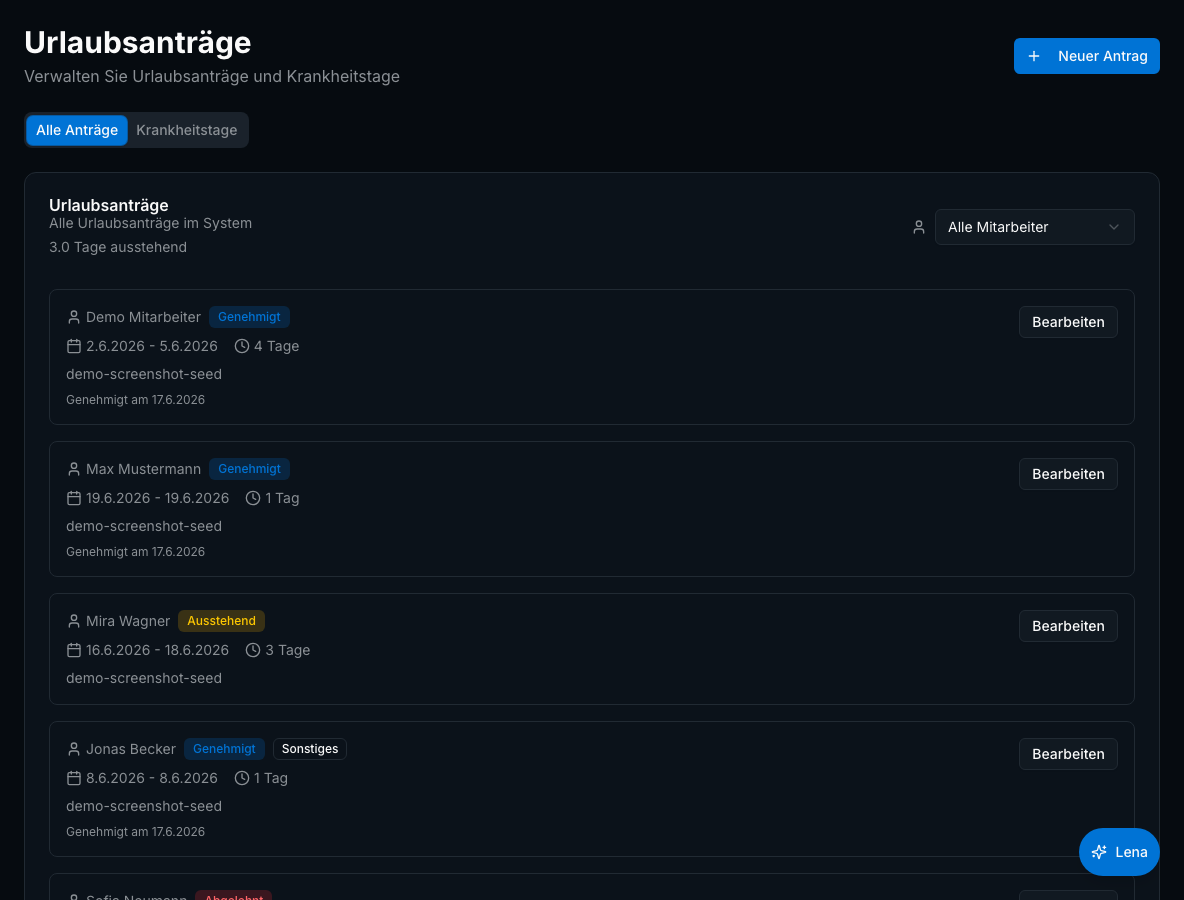Click clock icon beside 4 Tage
Screen dimensions: 1184x900
[x=242, y=346]
